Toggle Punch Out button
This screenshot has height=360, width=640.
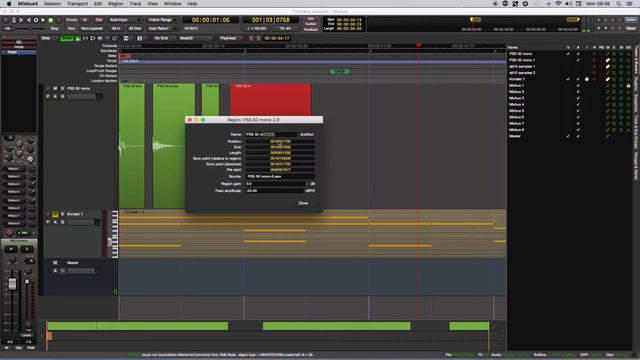coord(98,20)
